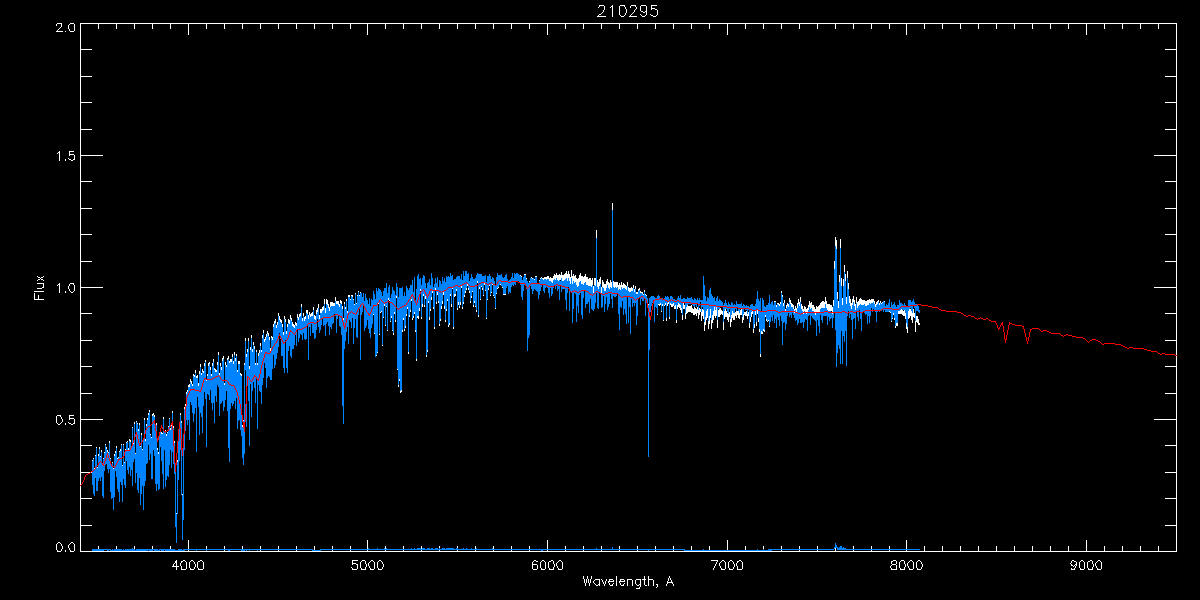Click the 0.5 flux tick label
1200x600 pixels.
65,419
